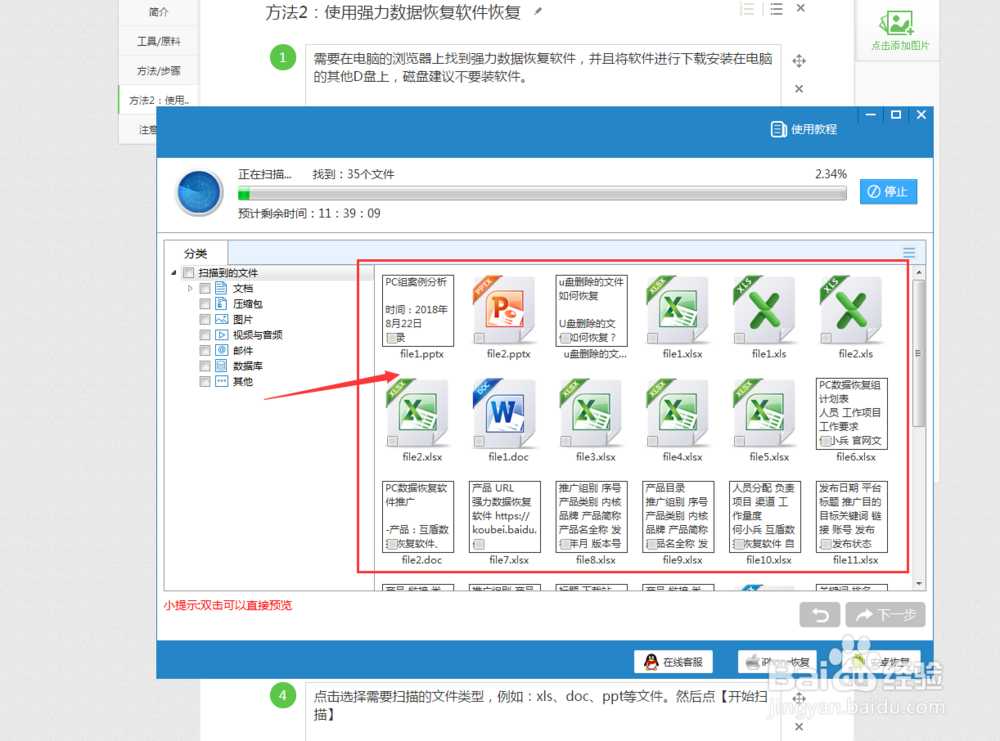Image resolution: width=1000 pixels, height=741 pixels.
Task: Select the 文档 documents category icon
Action: click(x=221, y=288)
